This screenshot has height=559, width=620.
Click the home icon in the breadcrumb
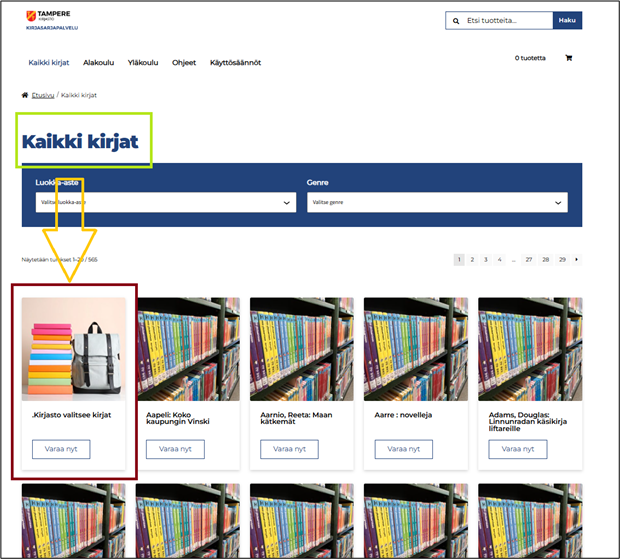[25, 95]
